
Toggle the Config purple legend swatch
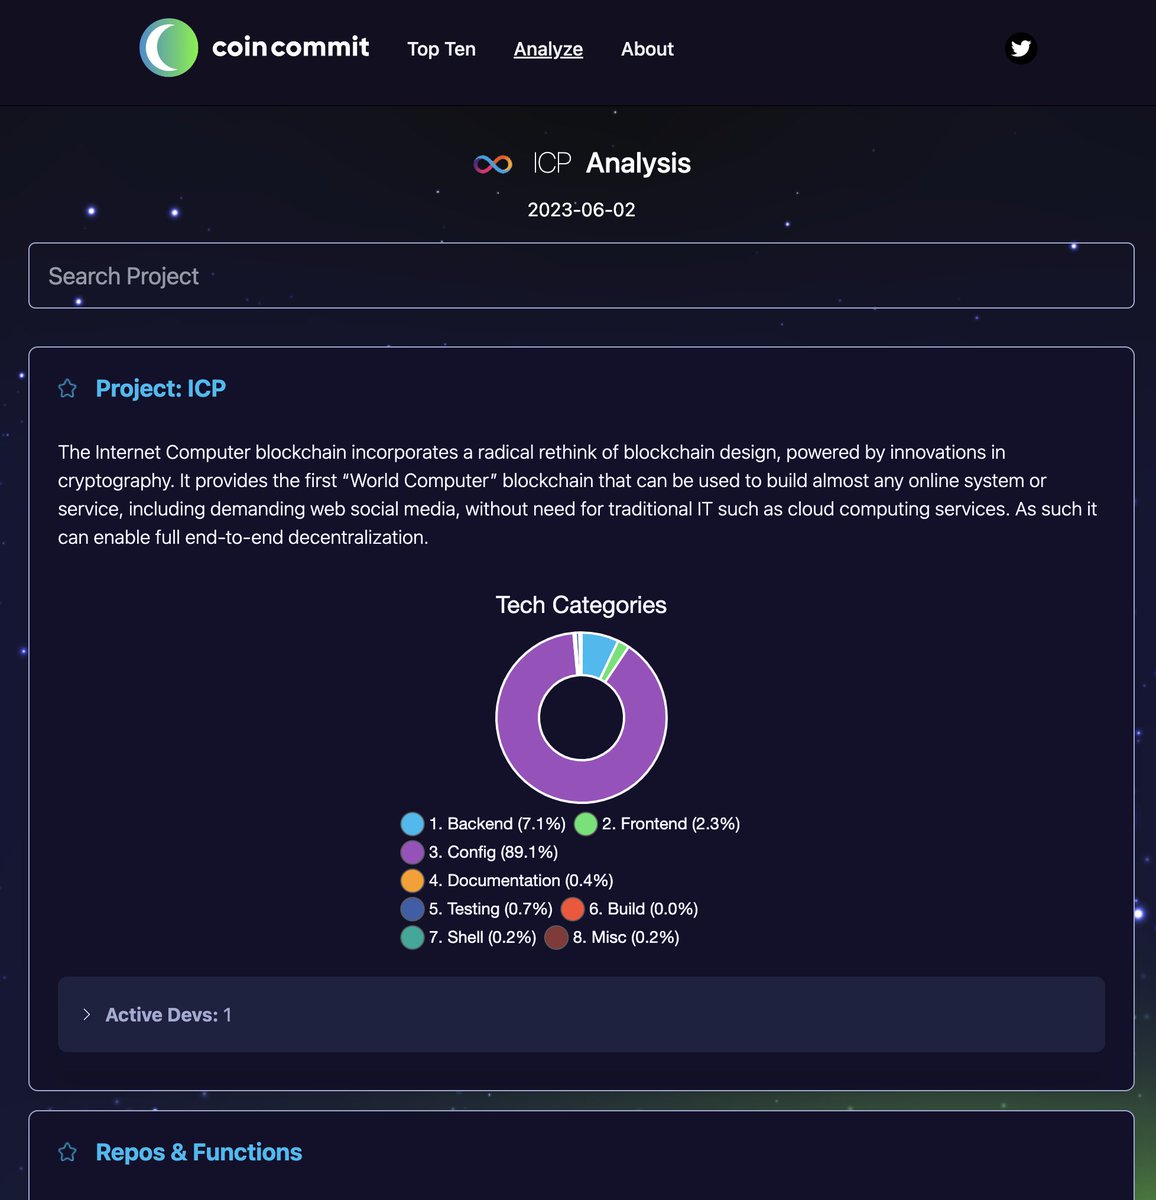pyautogui.click(x=412, y=852)
